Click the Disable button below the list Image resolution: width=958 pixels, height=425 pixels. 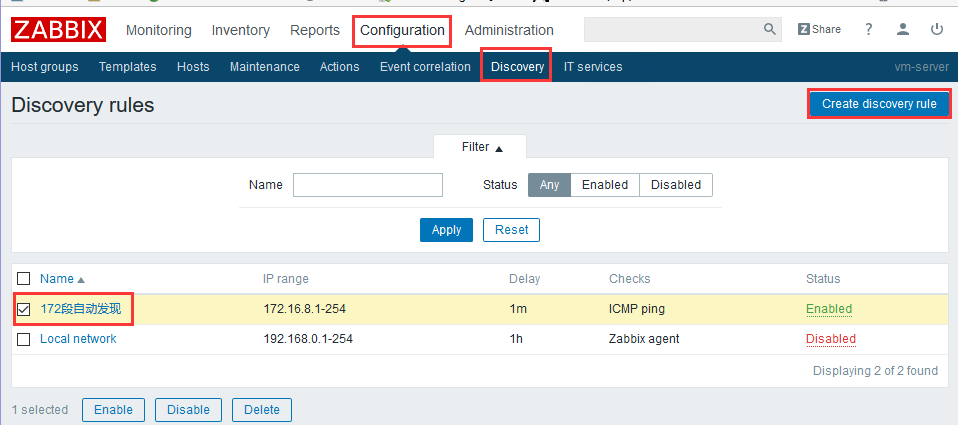point(188,410)
